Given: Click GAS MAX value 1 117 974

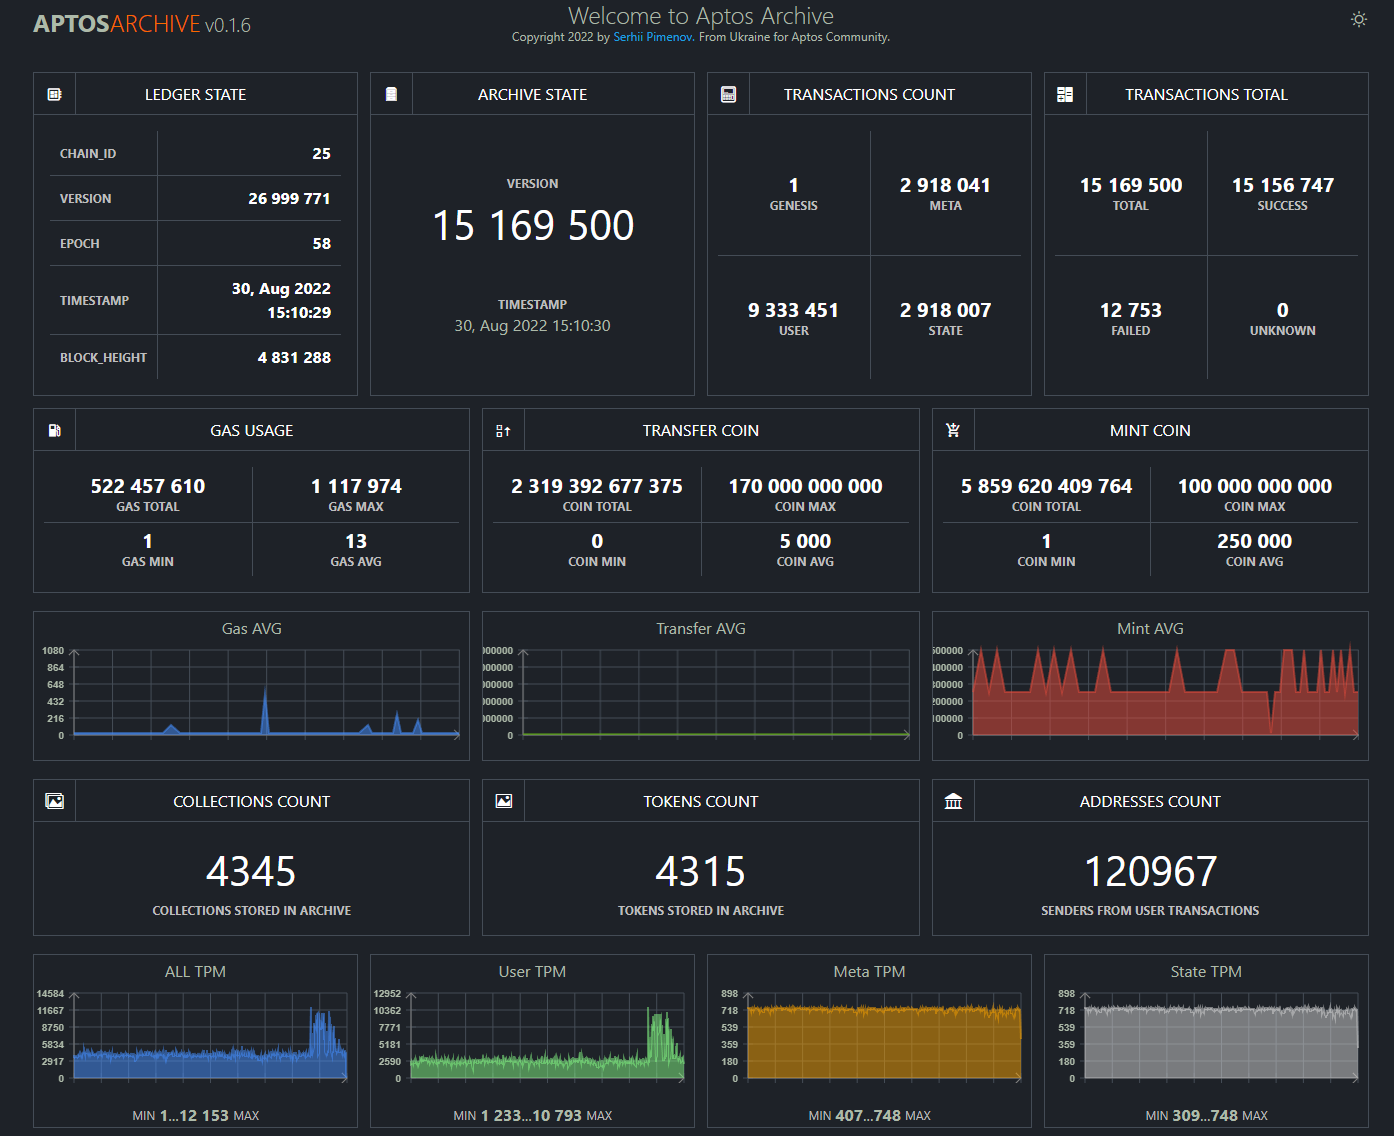Looking at the screenshot, I should pos(356,486).
